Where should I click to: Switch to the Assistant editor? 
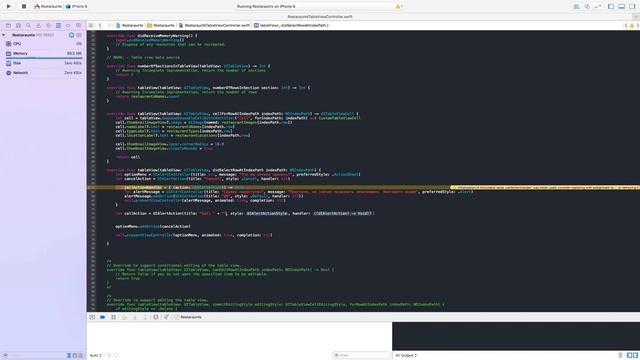coord(587,7)
